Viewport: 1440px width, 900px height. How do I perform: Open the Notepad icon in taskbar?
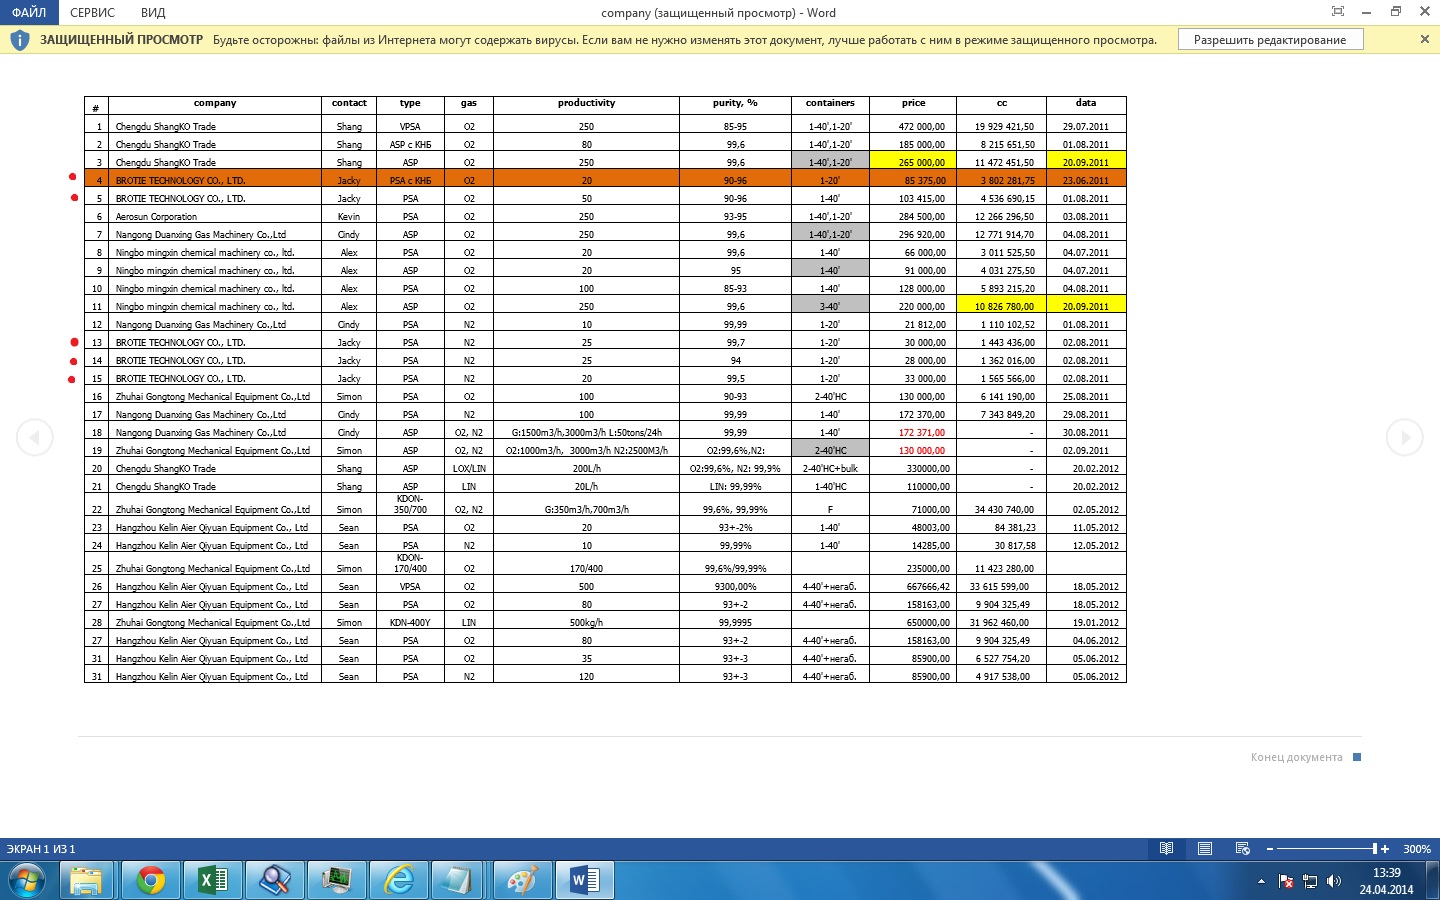click(459, 880)
